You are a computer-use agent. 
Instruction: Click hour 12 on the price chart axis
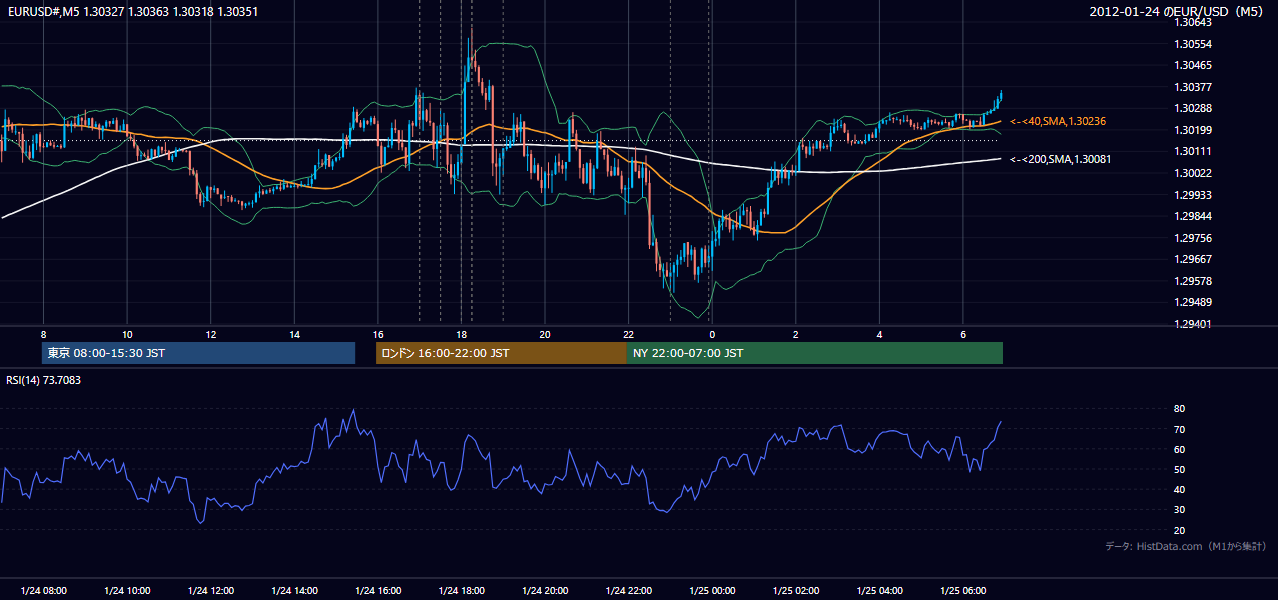(x=210, y=334)
